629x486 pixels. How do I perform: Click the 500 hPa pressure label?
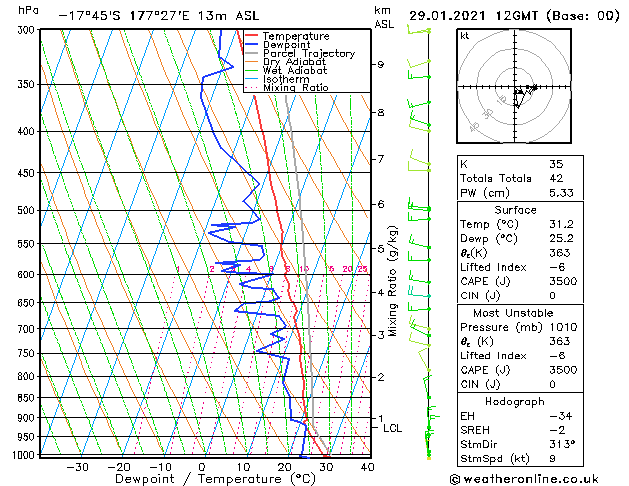(x=26, y=210)
